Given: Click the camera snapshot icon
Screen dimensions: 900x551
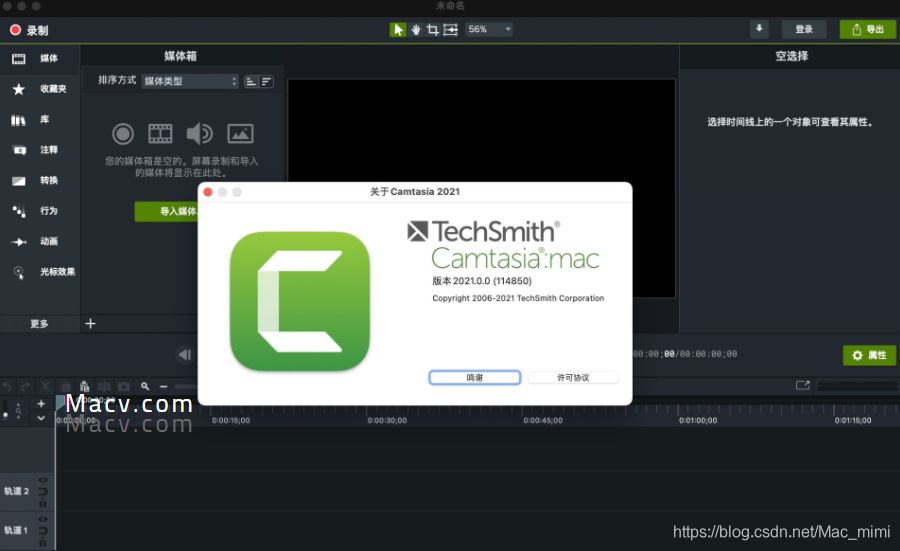Looking at the screenshot, I should 123,387.
